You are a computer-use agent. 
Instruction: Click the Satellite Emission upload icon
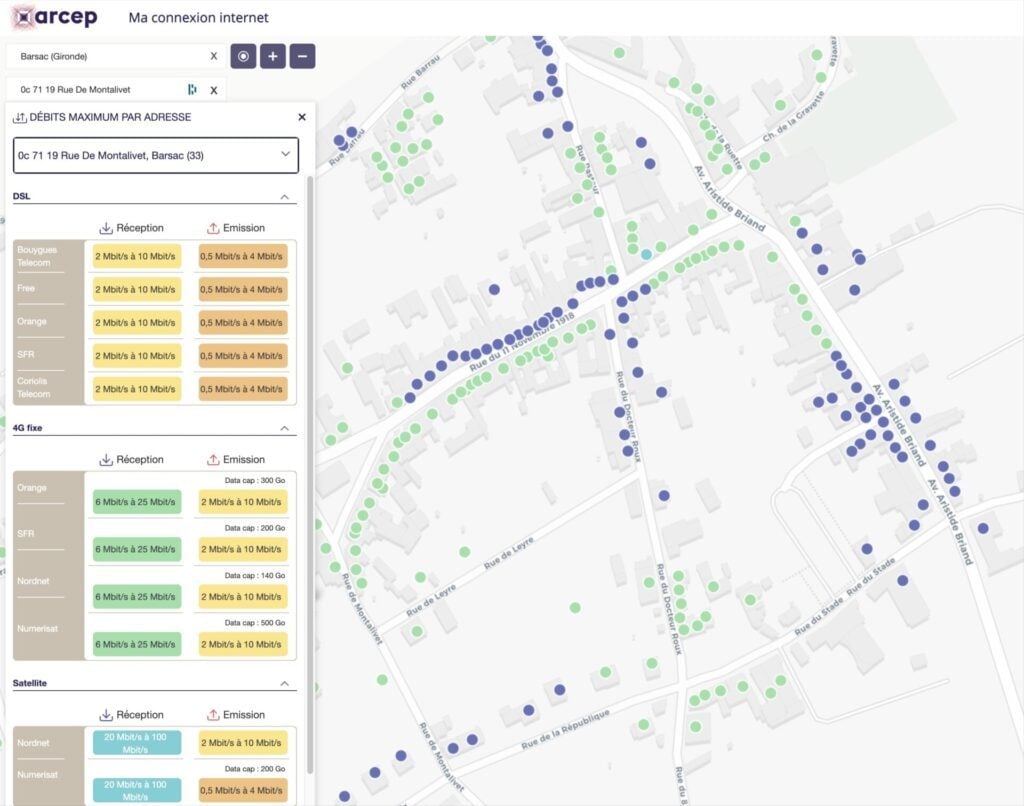(x=213, y=715)
